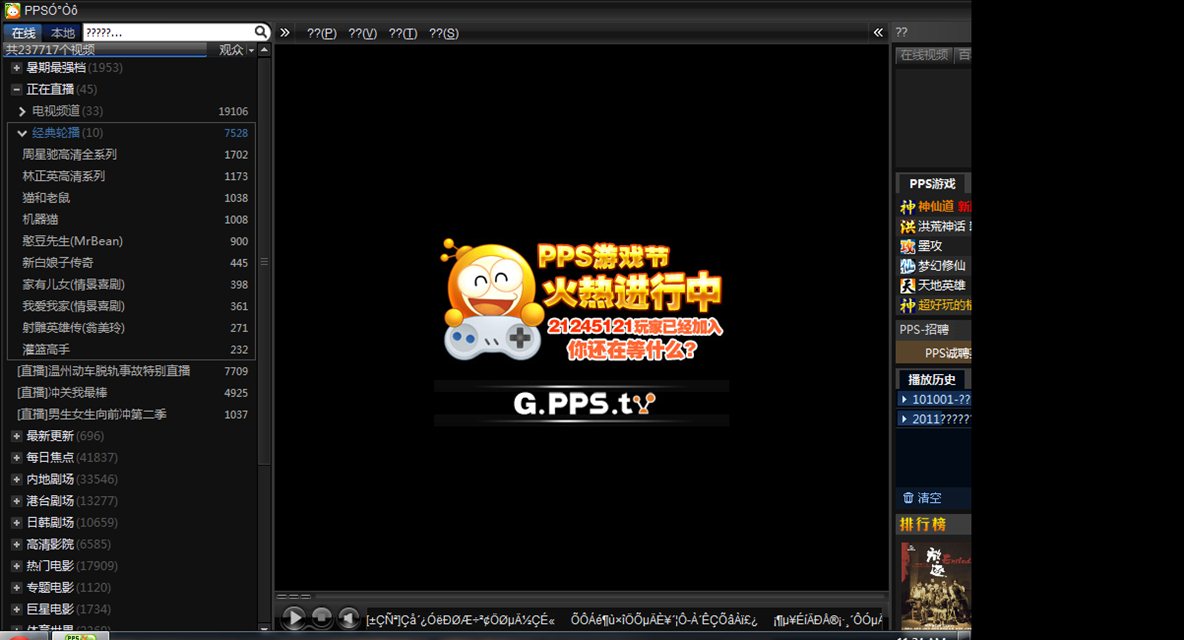Click the channel list scroll-up arrow

pos(264,50)
